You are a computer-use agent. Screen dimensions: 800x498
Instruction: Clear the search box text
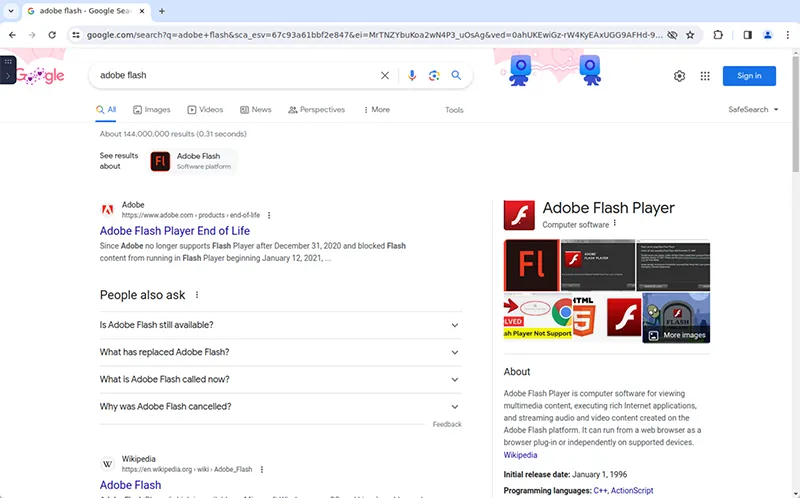tap(385, 75)
